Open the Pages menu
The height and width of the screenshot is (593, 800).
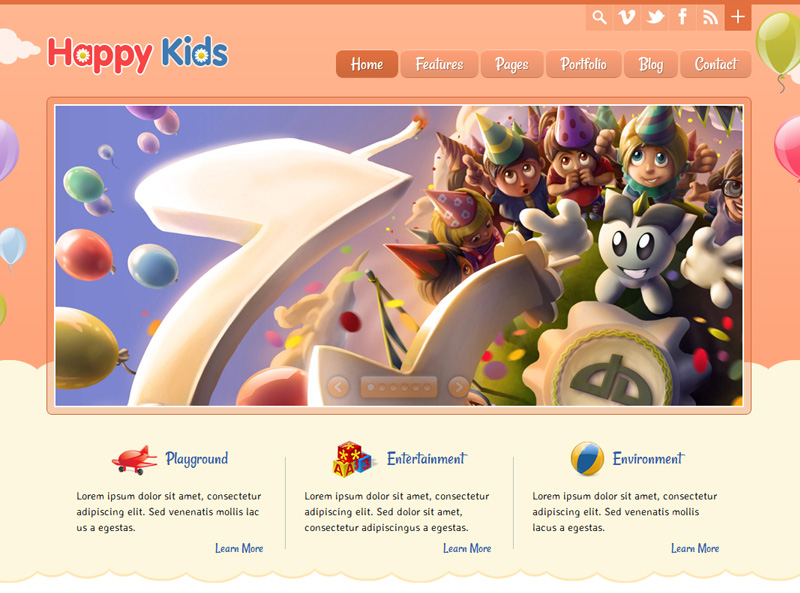tap(512, 64)
